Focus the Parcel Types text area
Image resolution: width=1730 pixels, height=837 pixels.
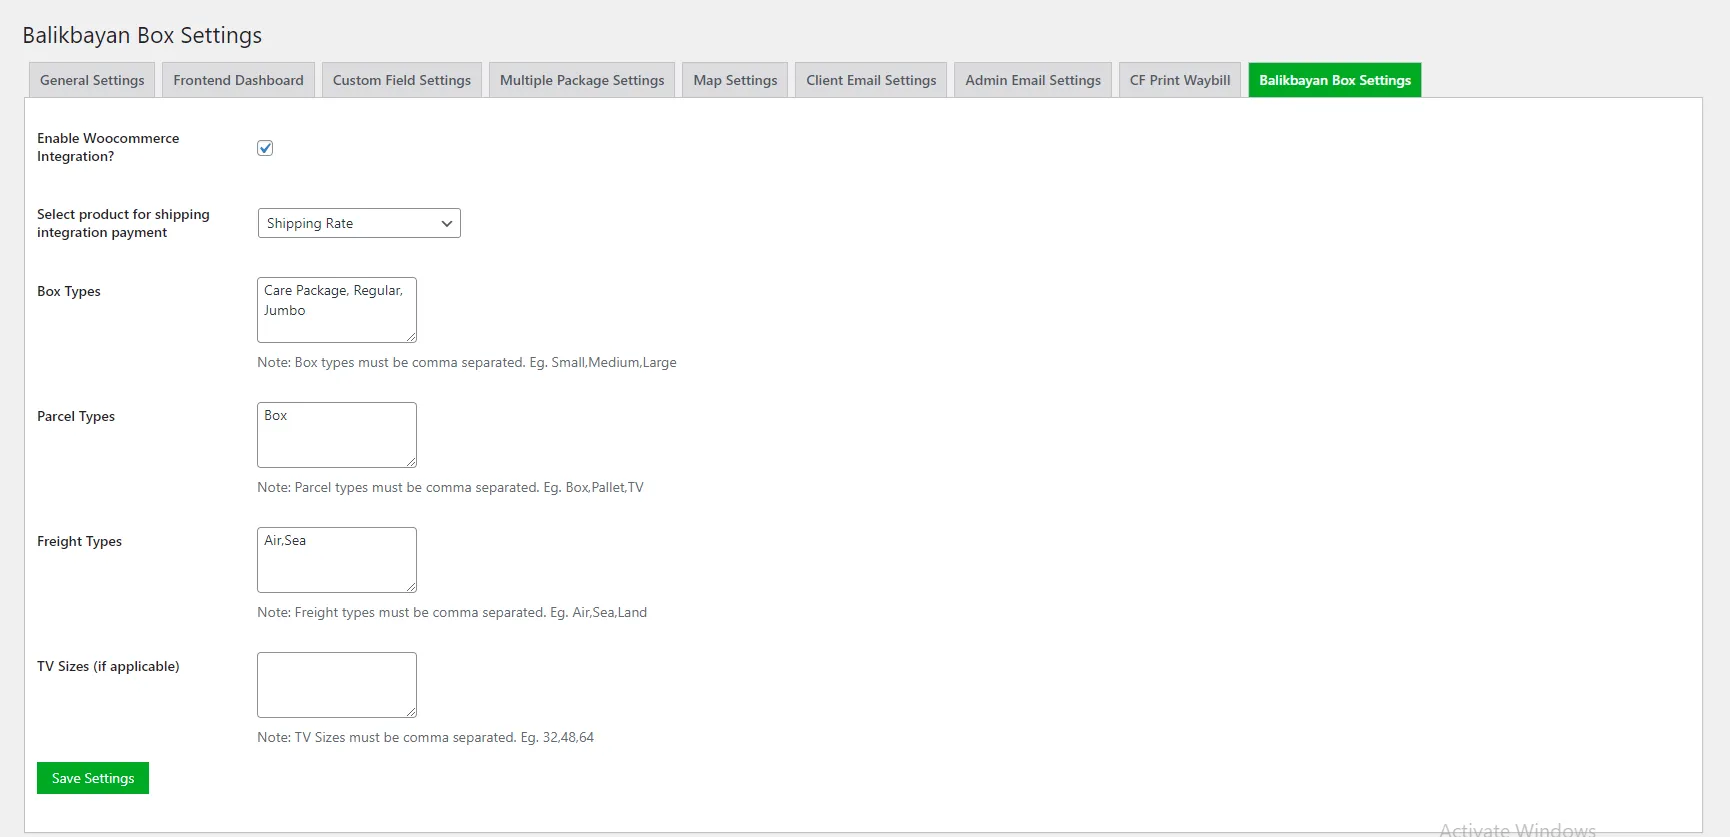pos(336,435)
